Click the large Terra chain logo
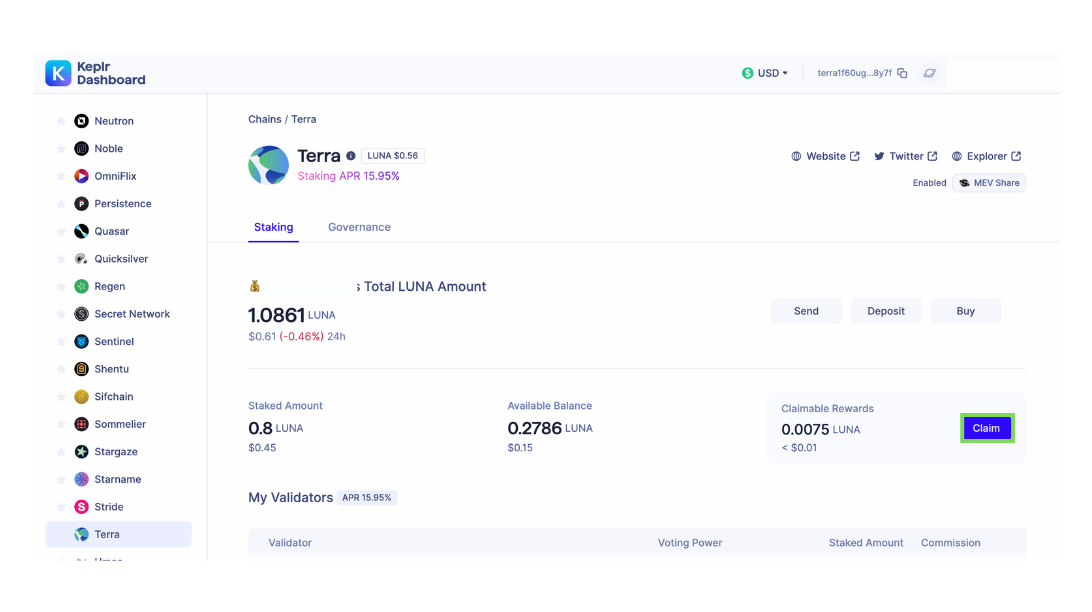 268,165
